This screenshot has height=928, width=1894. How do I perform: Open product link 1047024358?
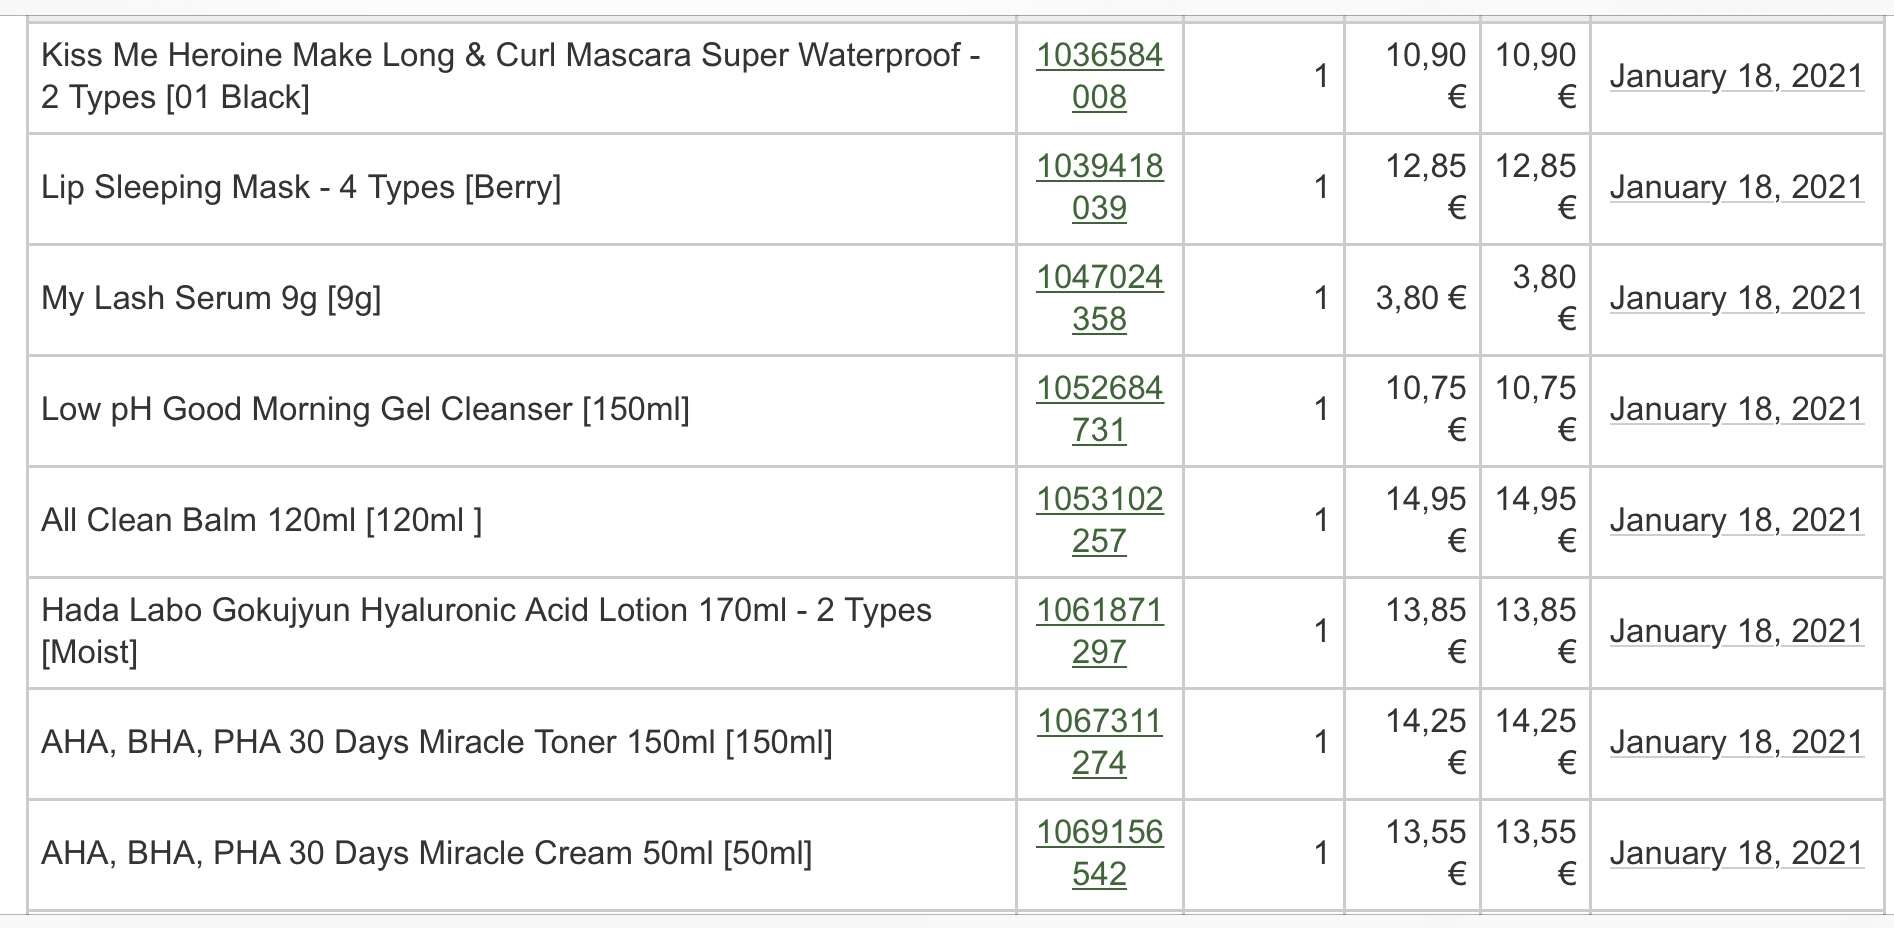(x=1099, y=298)
